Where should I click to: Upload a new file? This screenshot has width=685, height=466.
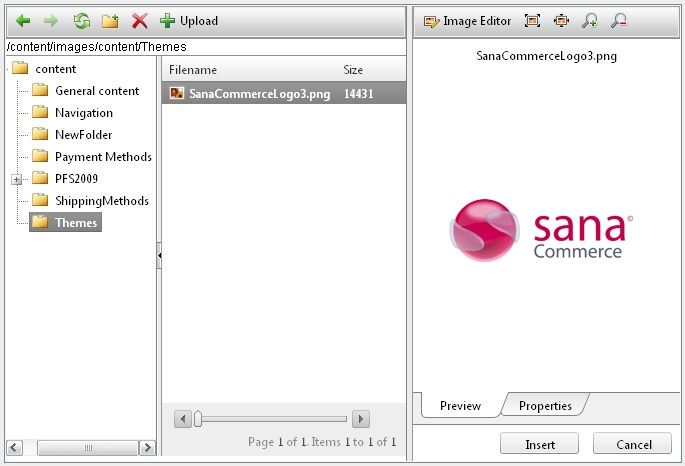point(189,21)
